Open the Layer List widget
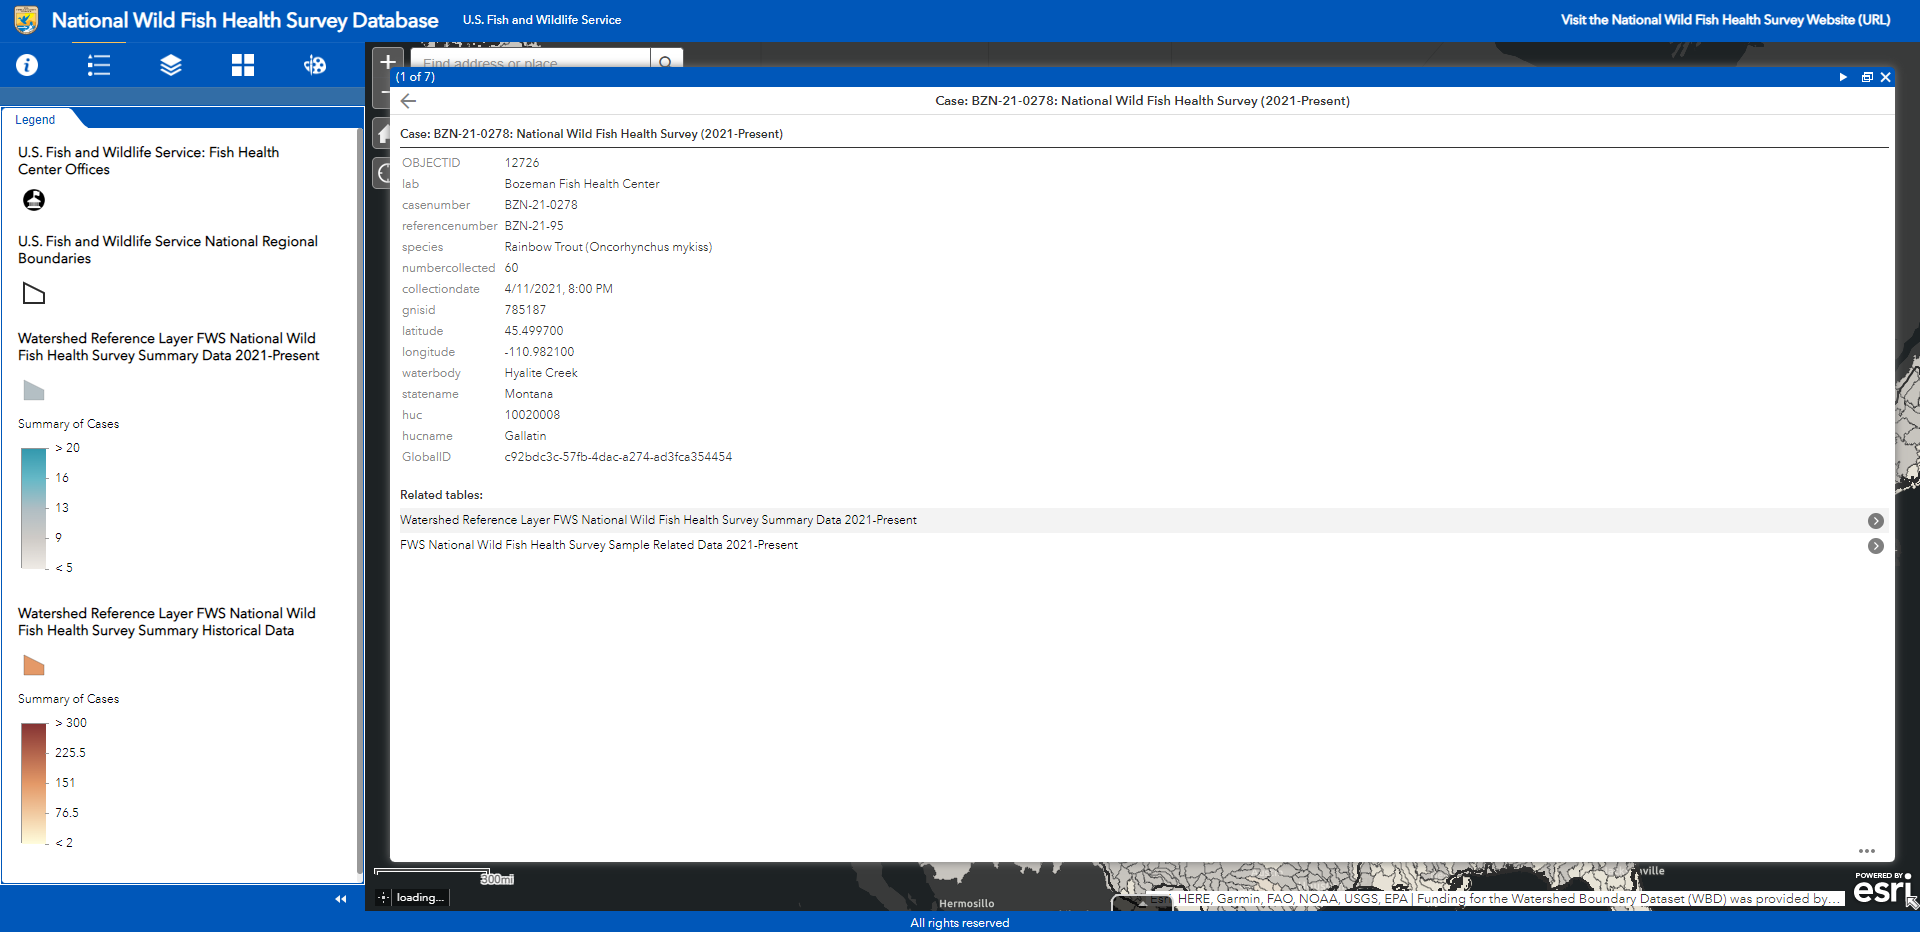The height and width of the screenshot is (932, 1920). [171, 65]
